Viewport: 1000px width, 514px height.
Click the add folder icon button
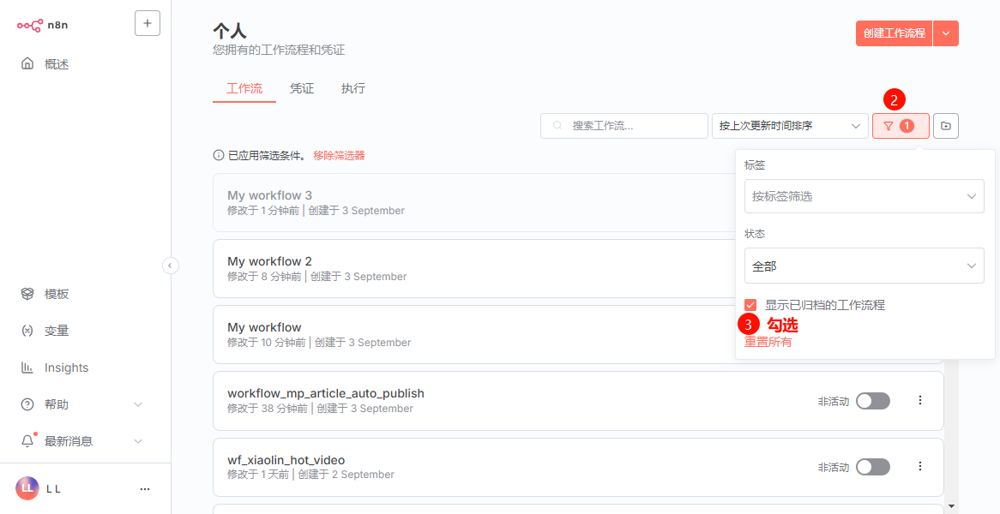(946, 126)
